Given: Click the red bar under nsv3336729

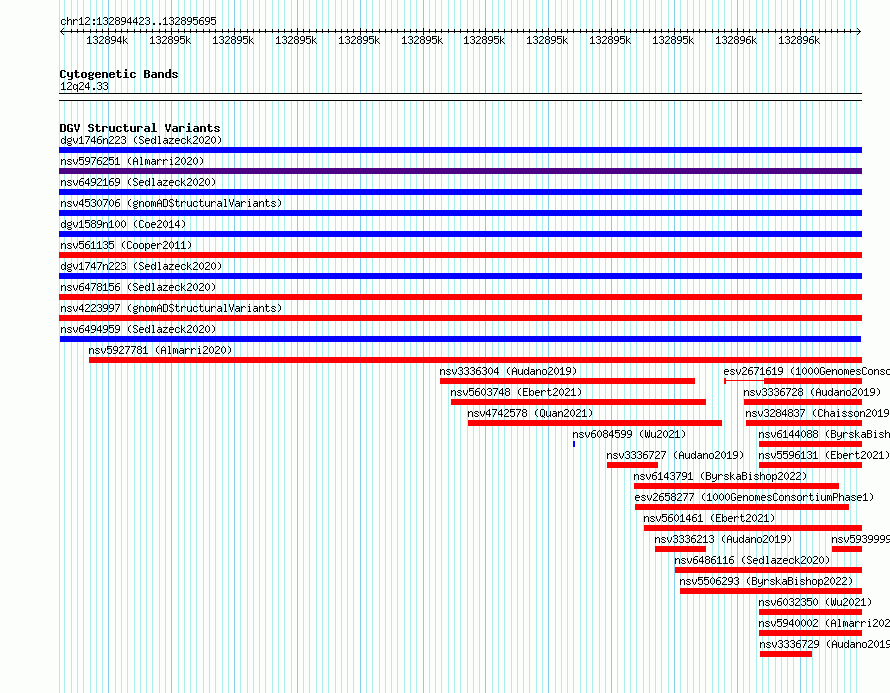Looking at the screenshot, I should 786,654.
